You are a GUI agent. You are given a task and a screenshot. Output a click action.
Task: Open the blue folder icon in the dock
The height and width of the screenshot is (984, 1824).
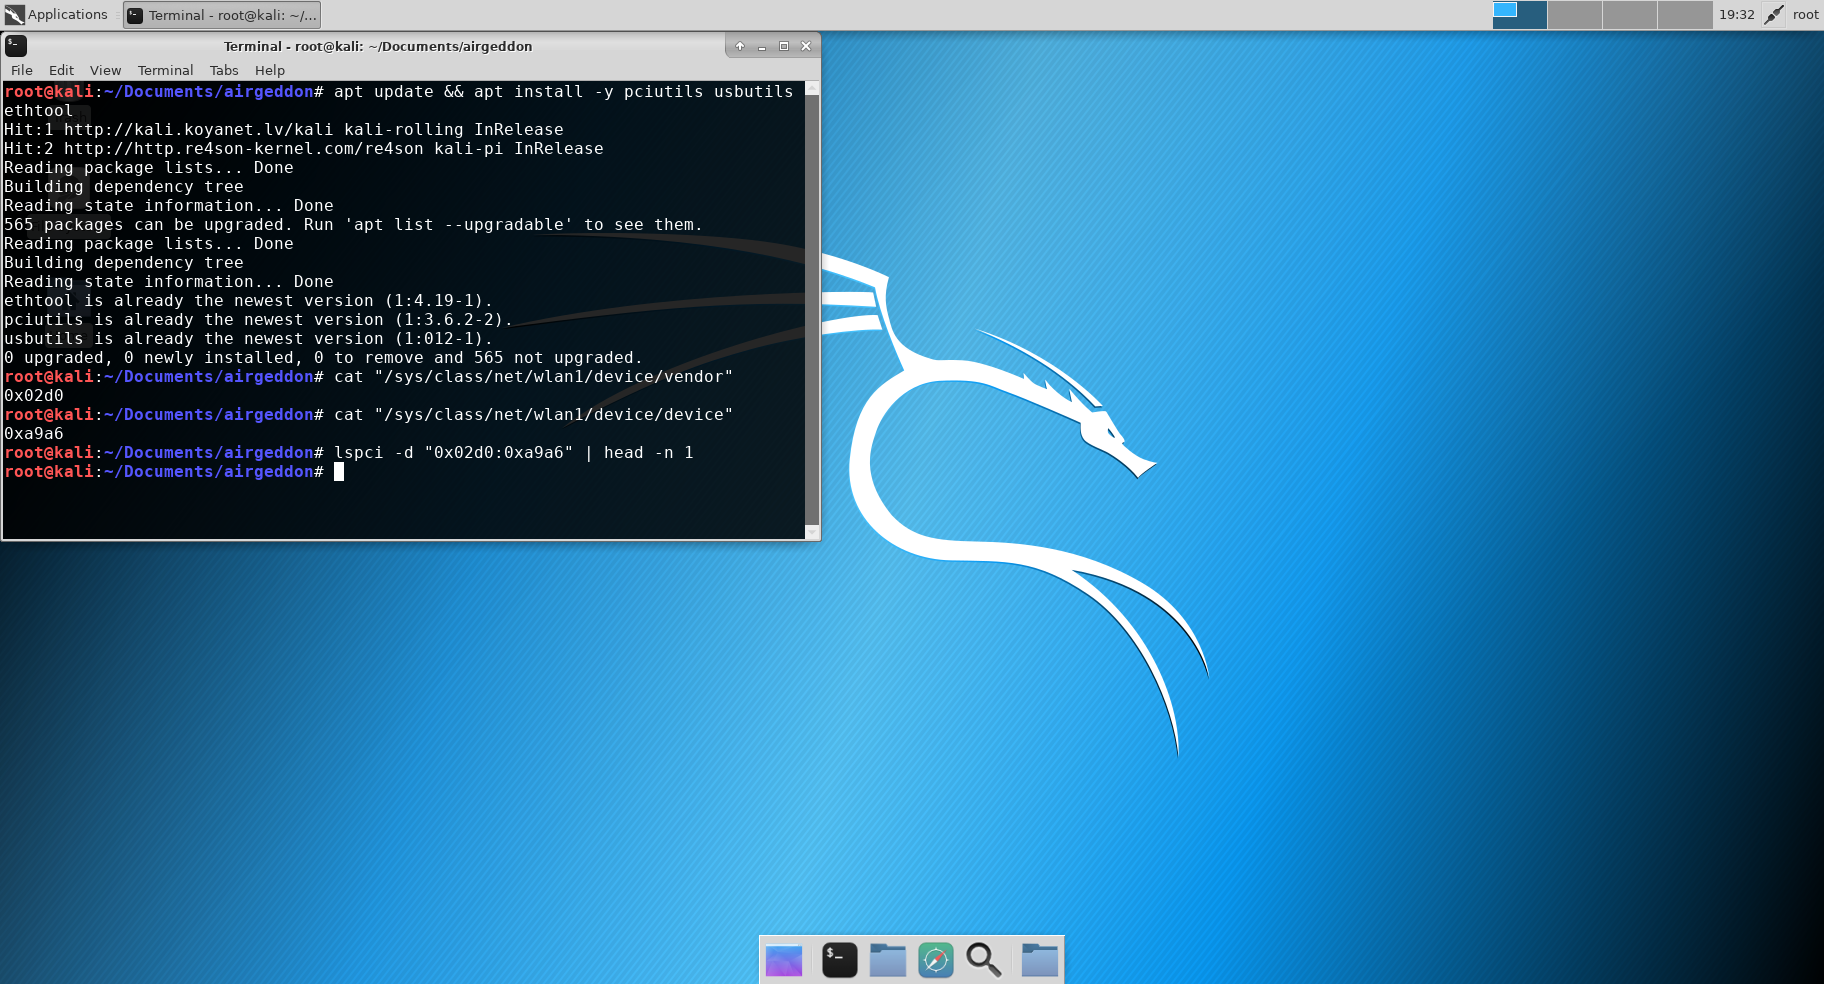tap(887, 959)
